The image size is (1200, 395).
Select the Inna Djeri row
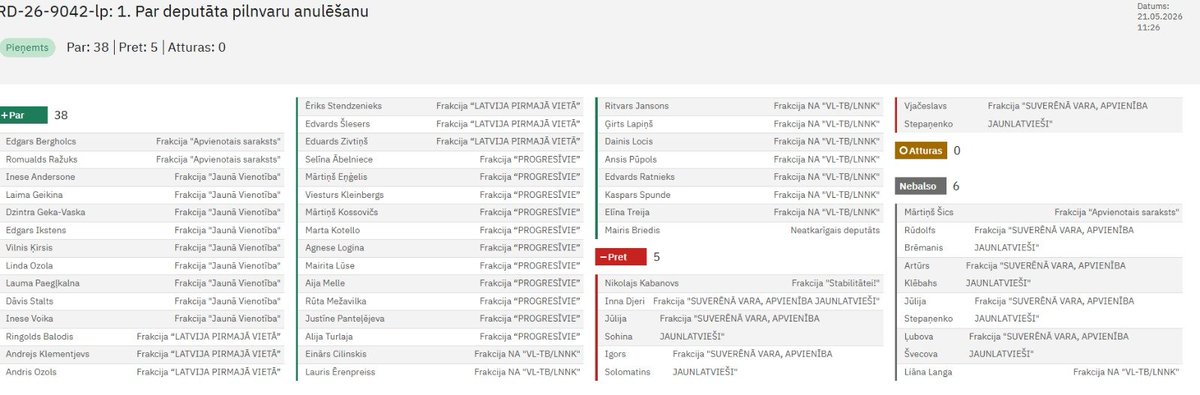(740, 301)
